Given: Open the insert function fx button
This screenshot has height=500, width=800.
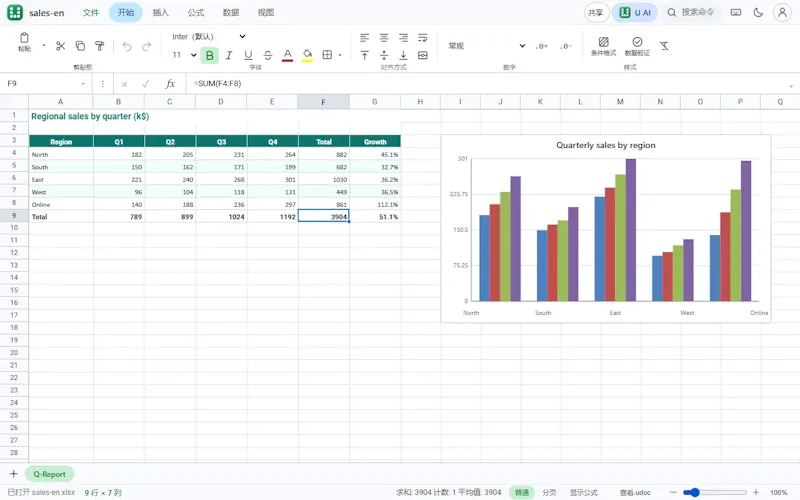Looking at the screenshot, I should tap(170, 84).
